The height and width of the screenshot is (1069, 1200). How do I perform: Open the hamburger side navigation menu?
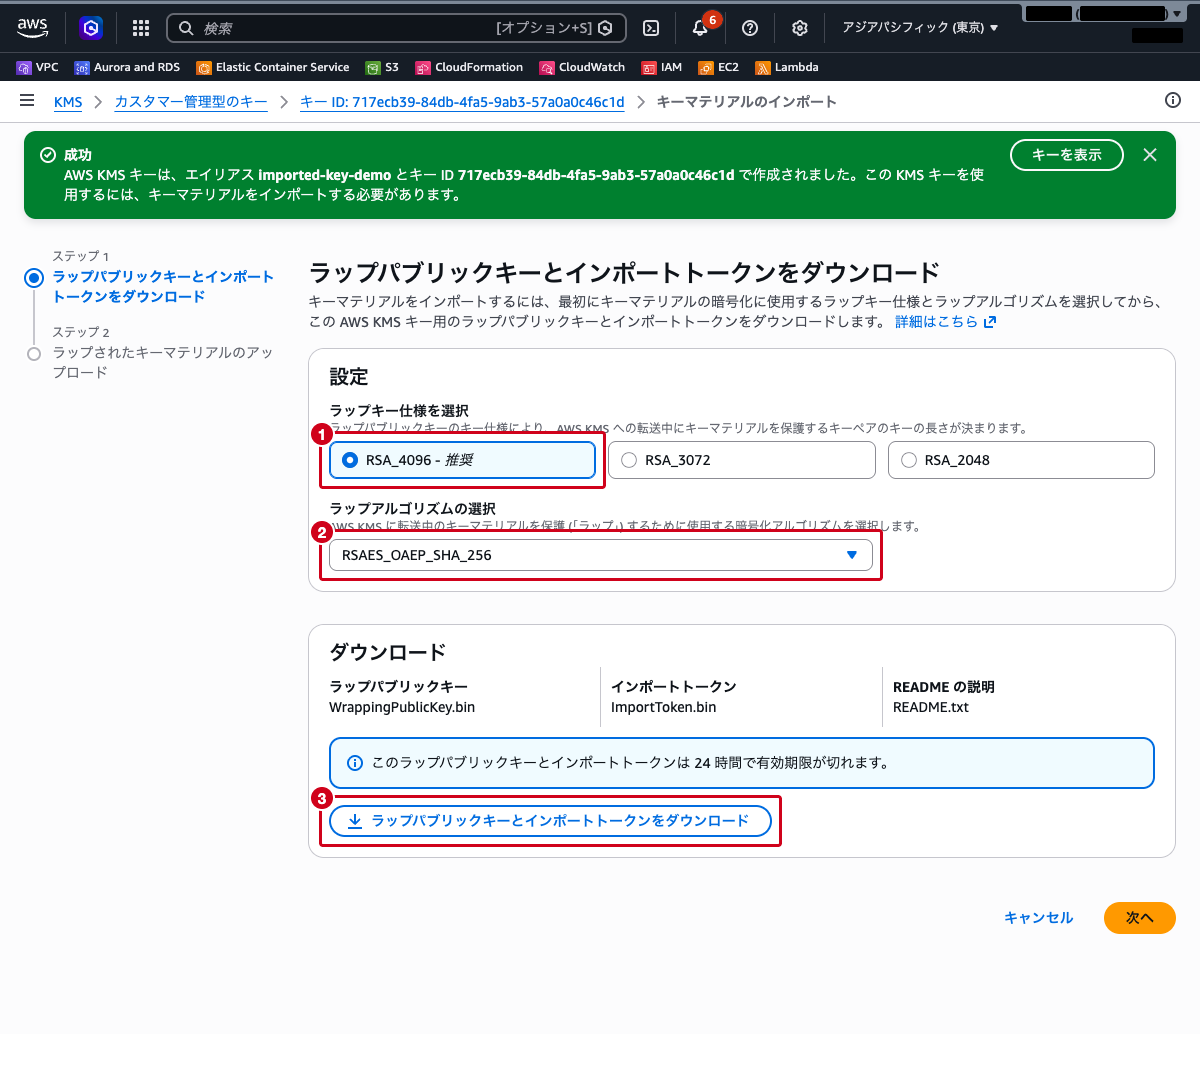27,101
